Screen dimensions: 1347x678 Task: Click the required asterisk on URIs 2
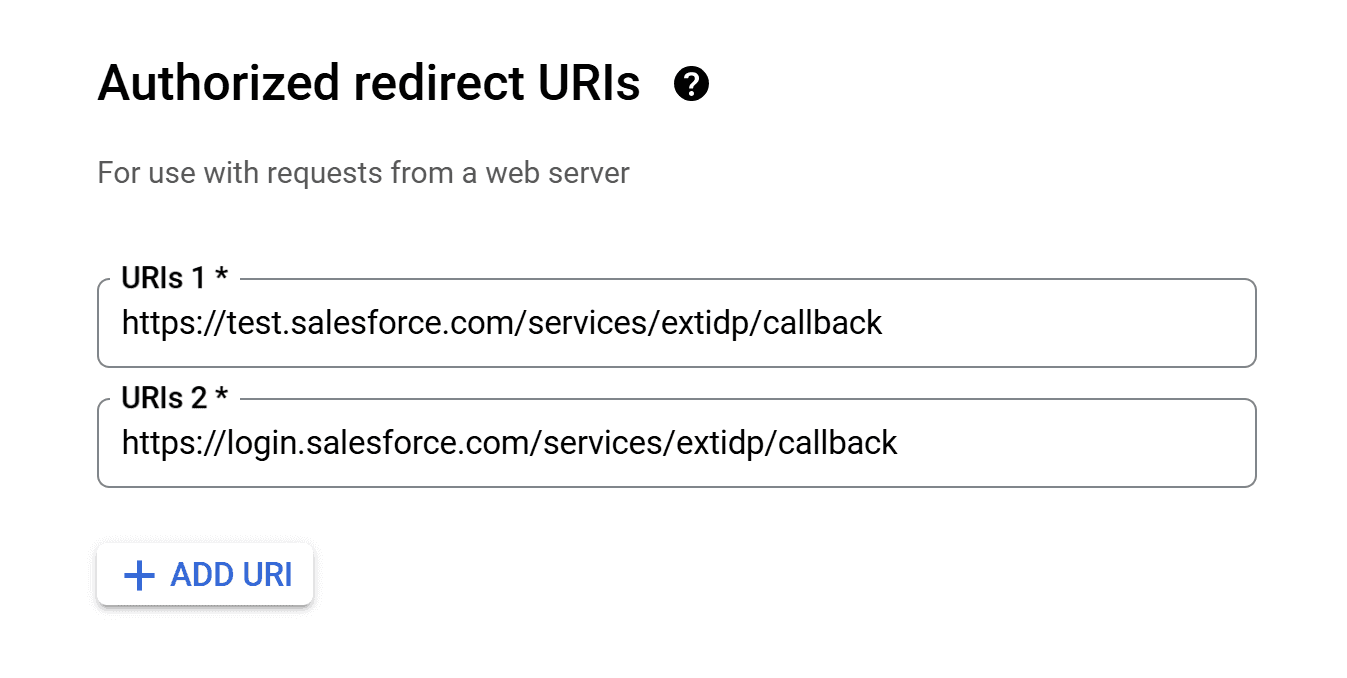tap(222, 396)
